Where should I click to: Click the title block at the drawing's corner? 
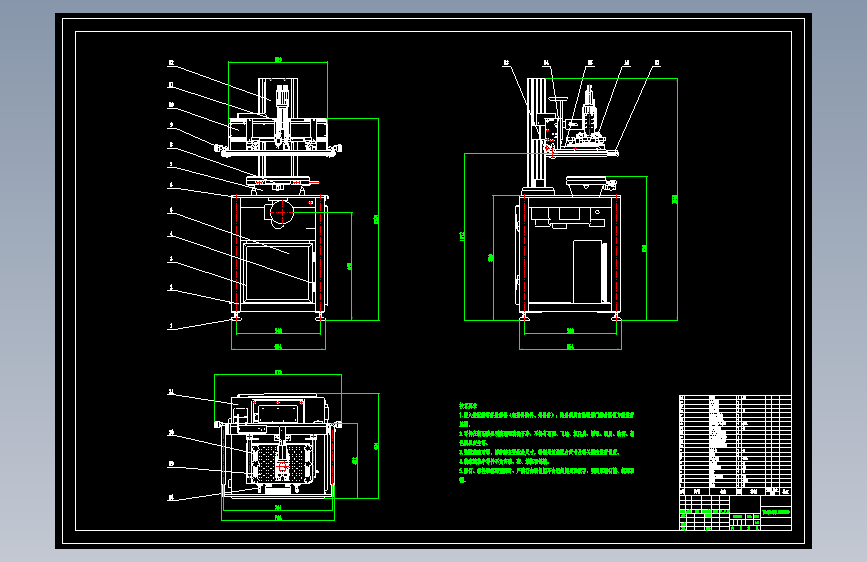pos(735,513)
